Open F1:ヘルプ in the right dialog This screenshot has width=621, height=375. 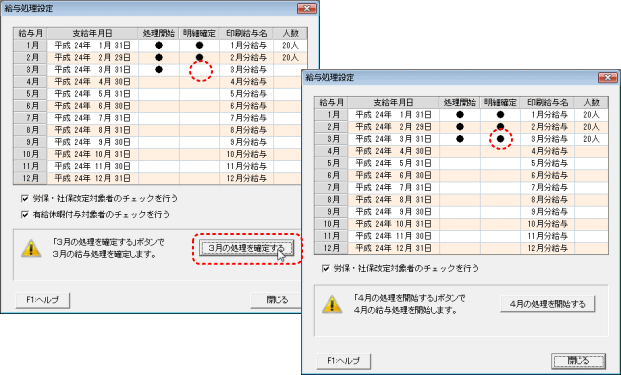pos(344,361)
